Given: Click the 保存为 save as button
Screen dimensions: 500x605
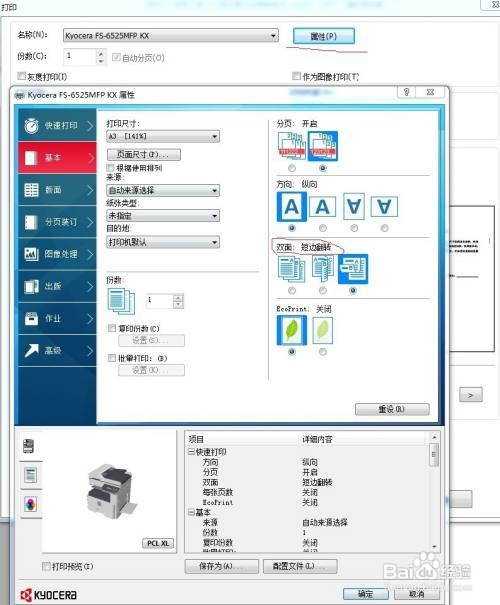Looking at the screenshot, I should (221, 566).
